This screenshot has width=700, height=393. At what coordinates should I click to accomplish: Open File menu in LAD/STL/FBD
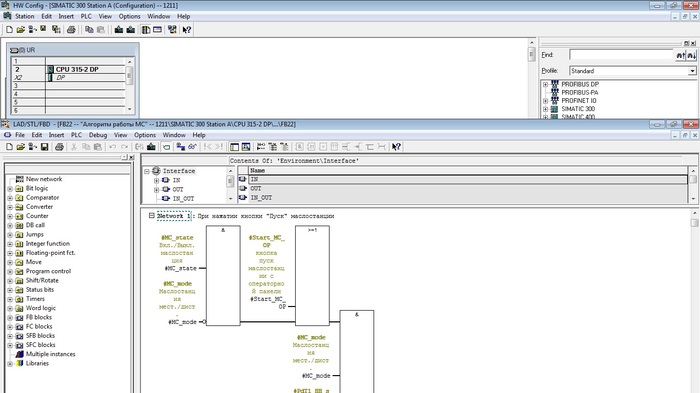coord(20,135)
